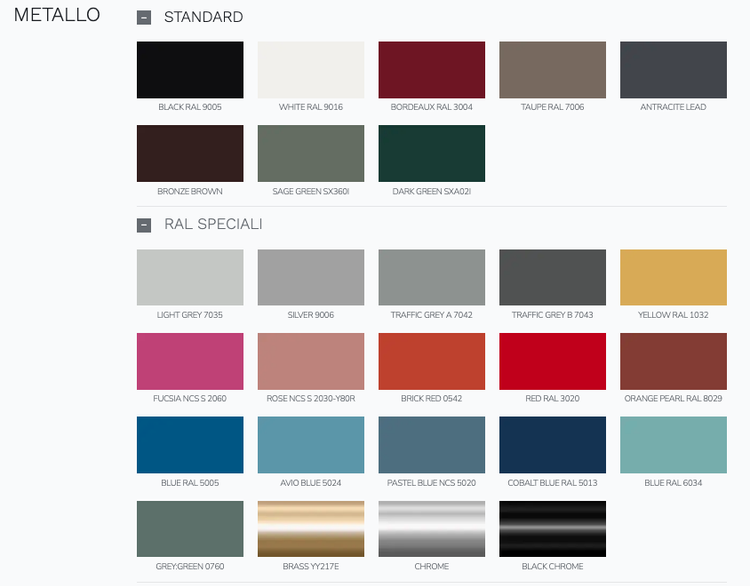Click the 'CHROME' label under silver swatch
This screenshot has width=750, height=586.
click(x=431, y=566)
